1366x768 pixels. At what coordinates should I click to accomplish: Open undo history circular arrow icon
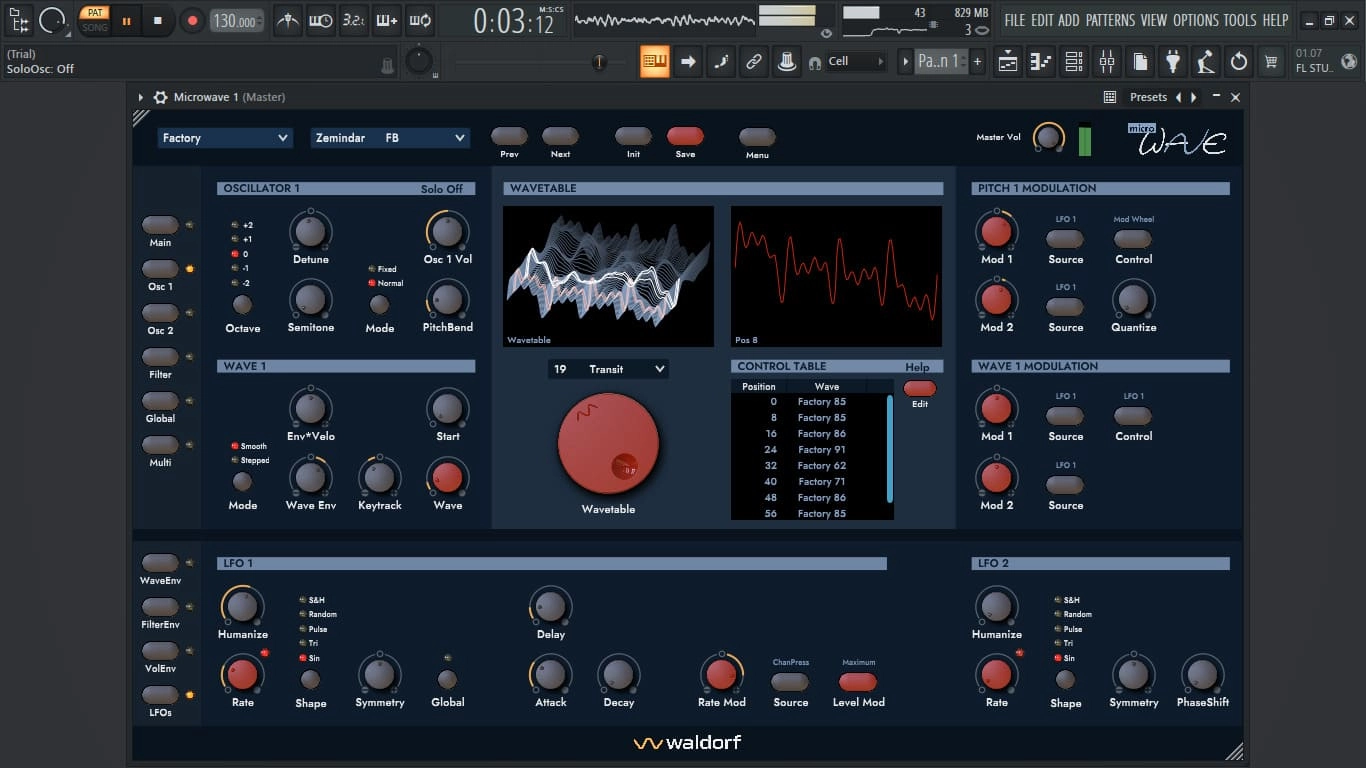(1239, 62)
